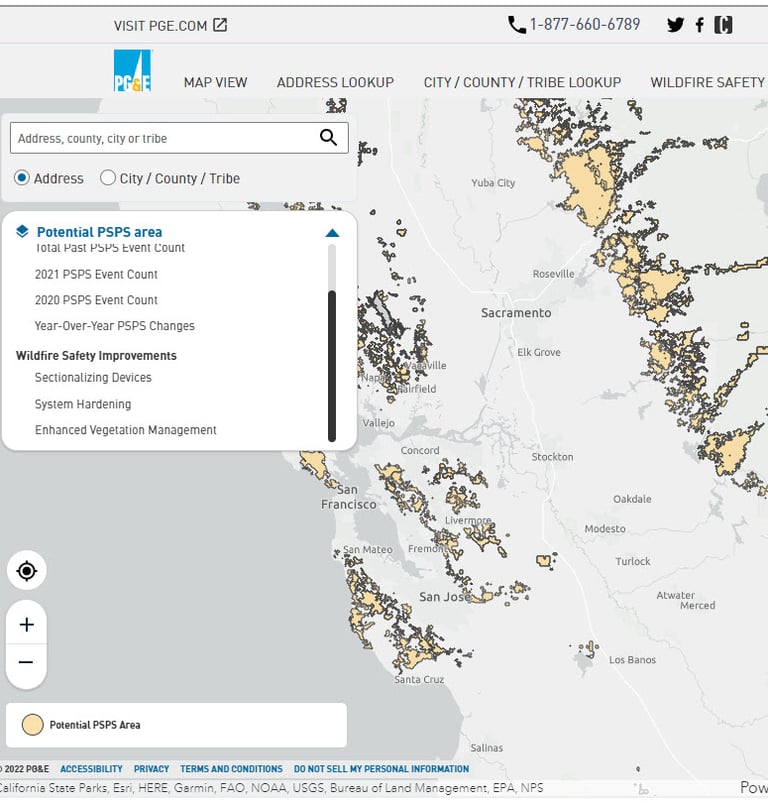Click the Potential PSPS Area legend swatch
Viewport: 768px width, 803px height.
click(x=32, y=725)
